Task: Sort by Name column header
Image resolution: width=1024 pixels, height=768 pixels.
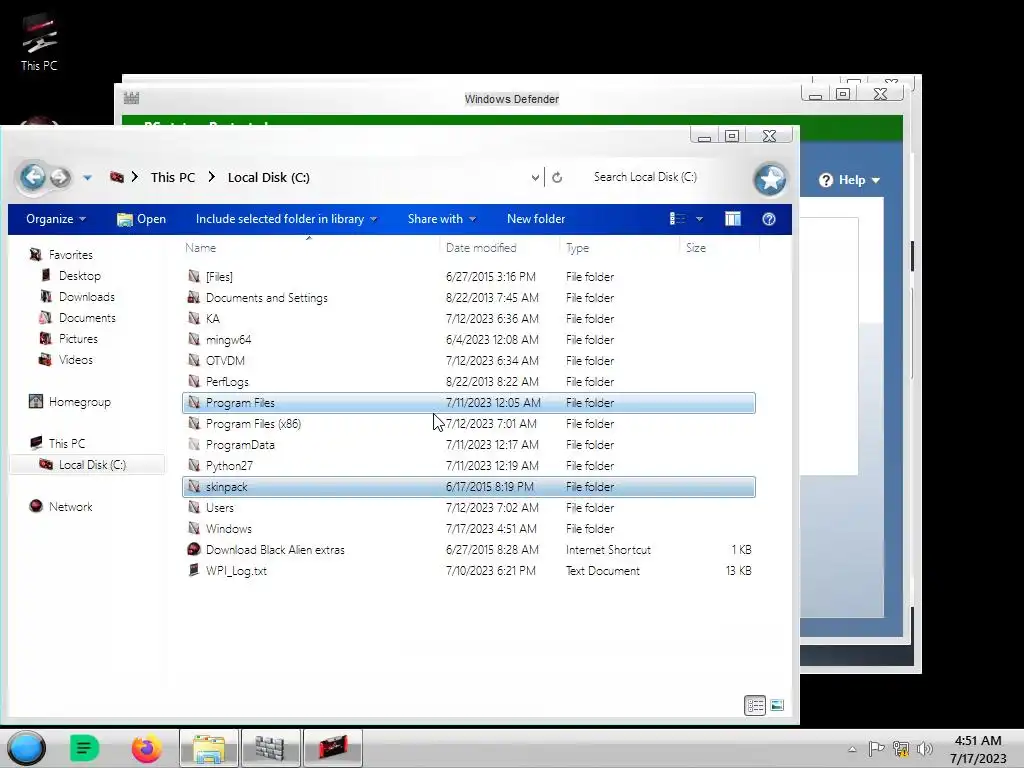Action: (x=200, y=248)
